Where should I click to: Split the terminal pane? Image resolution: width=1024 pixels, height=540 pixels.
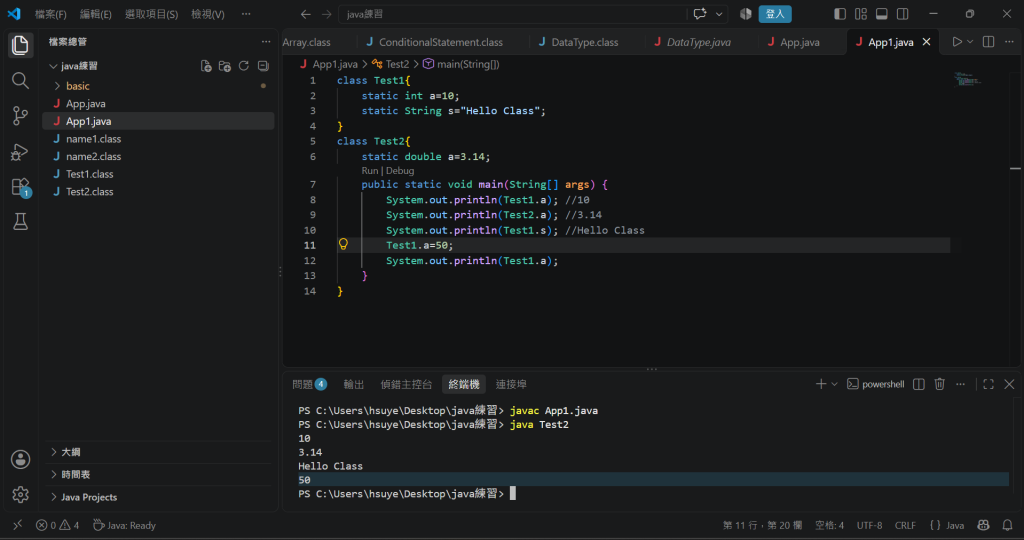click(919, 384)
